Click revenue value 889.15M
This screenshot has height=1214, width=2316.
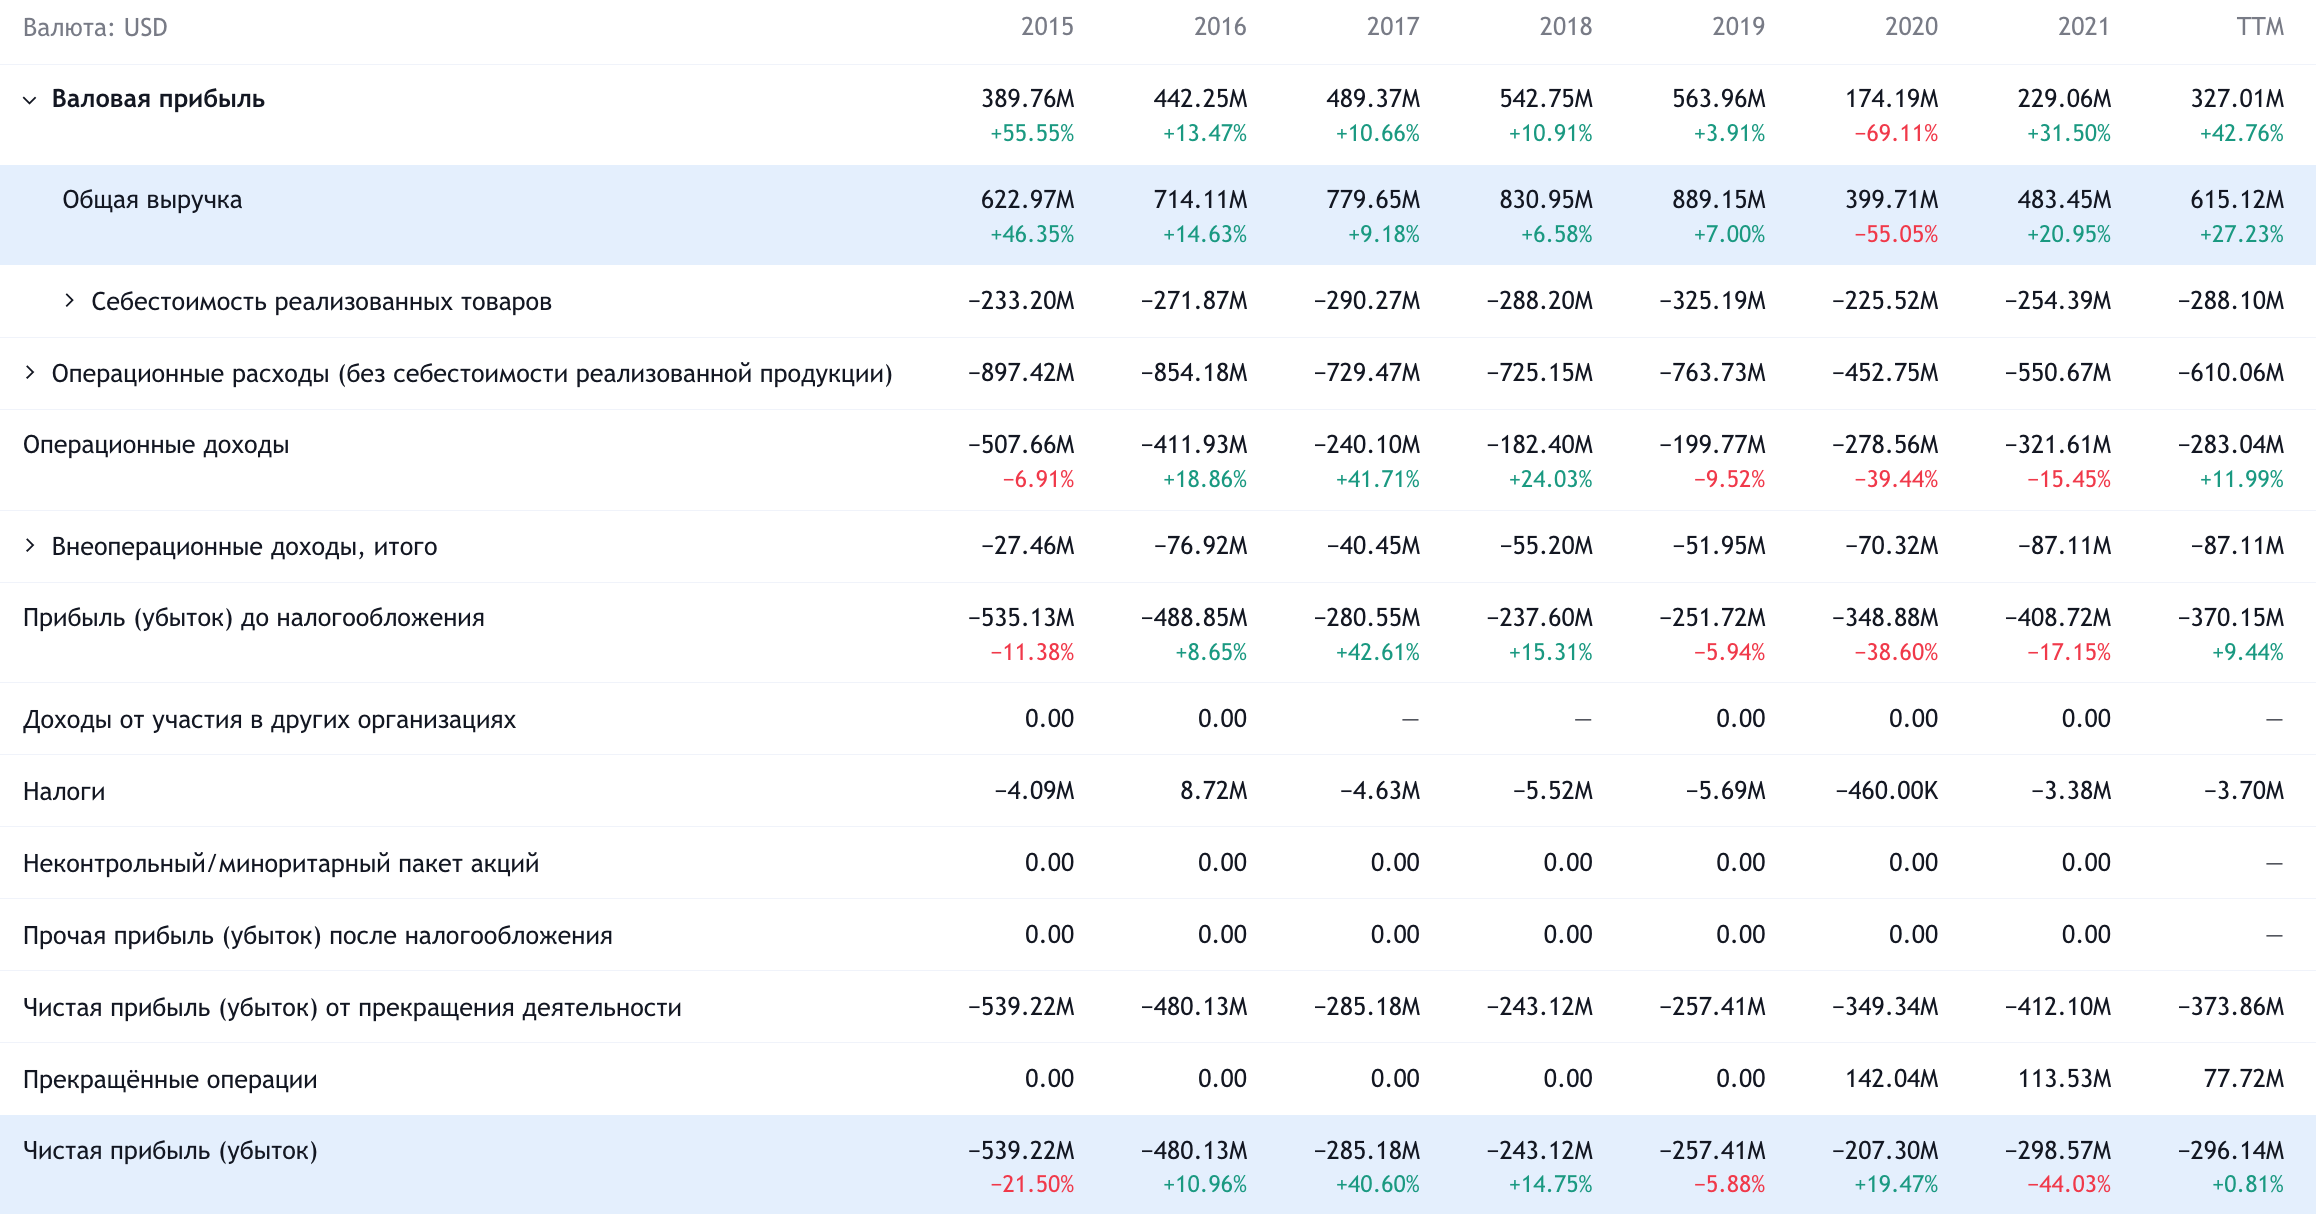[x=1719, y=200]
